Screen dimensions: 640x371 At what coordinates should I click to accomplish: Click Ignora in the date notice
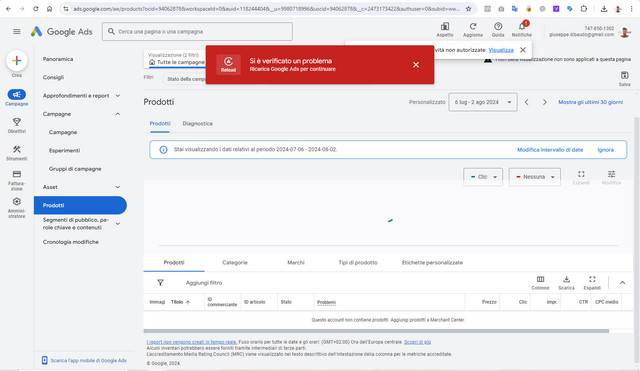[x=606, y=150]
